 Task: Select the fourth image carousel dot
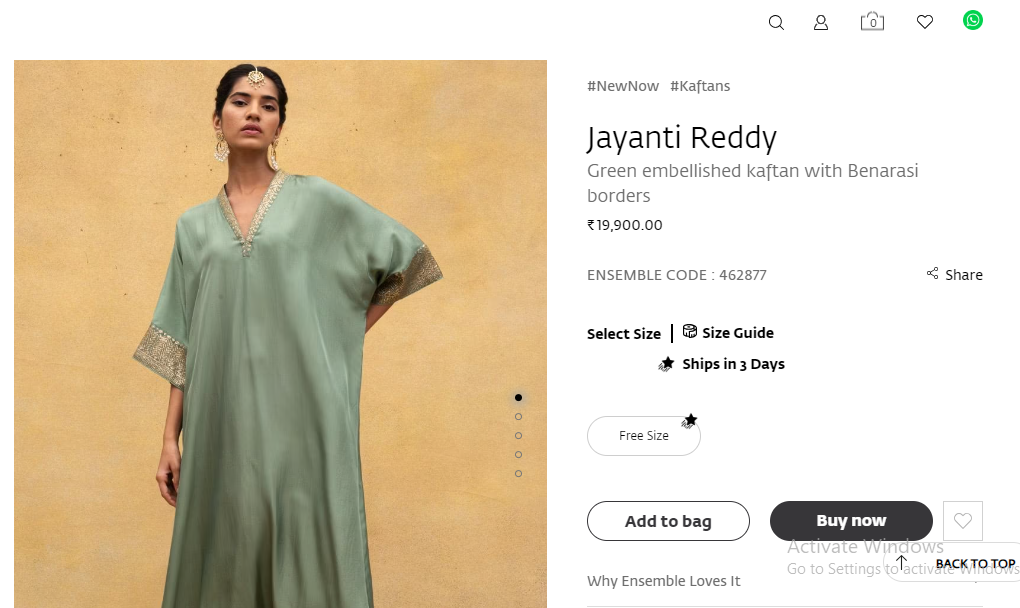tap(518, 455)
